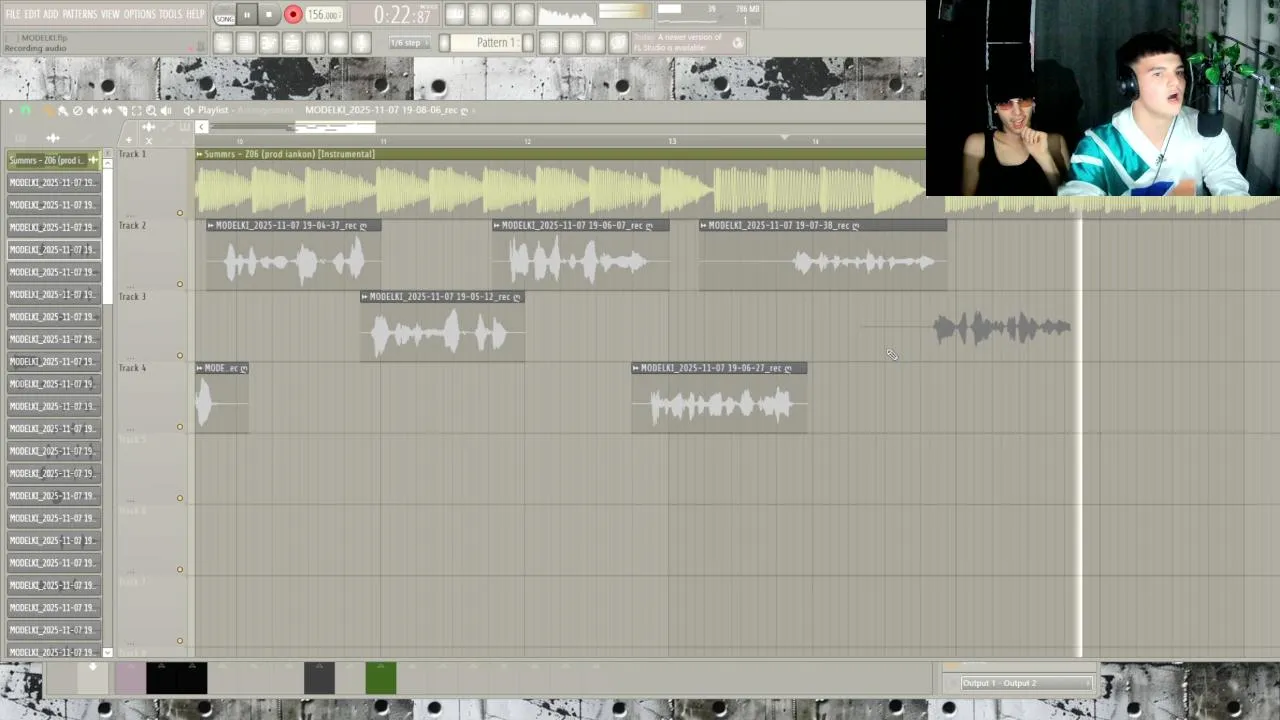Open the 1/6 step snap dropdown
This screenshot has height=720, width=1280.
(410, 43)
